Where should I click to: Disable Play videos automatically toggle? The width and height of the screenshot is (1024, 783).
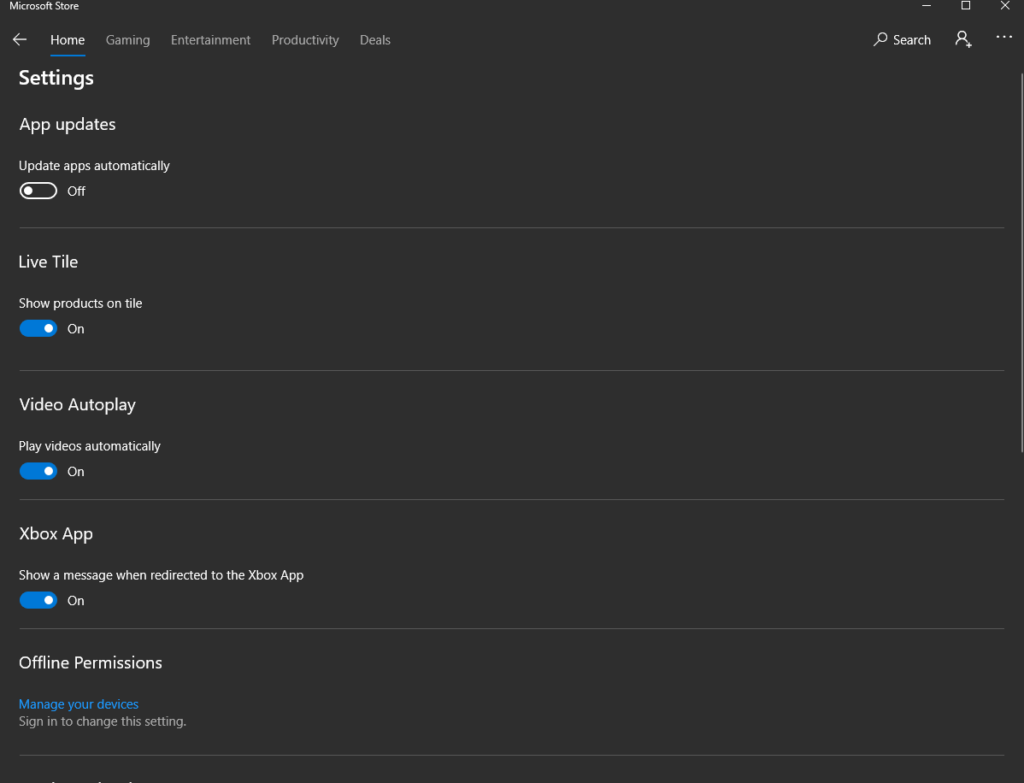point(38,471)
